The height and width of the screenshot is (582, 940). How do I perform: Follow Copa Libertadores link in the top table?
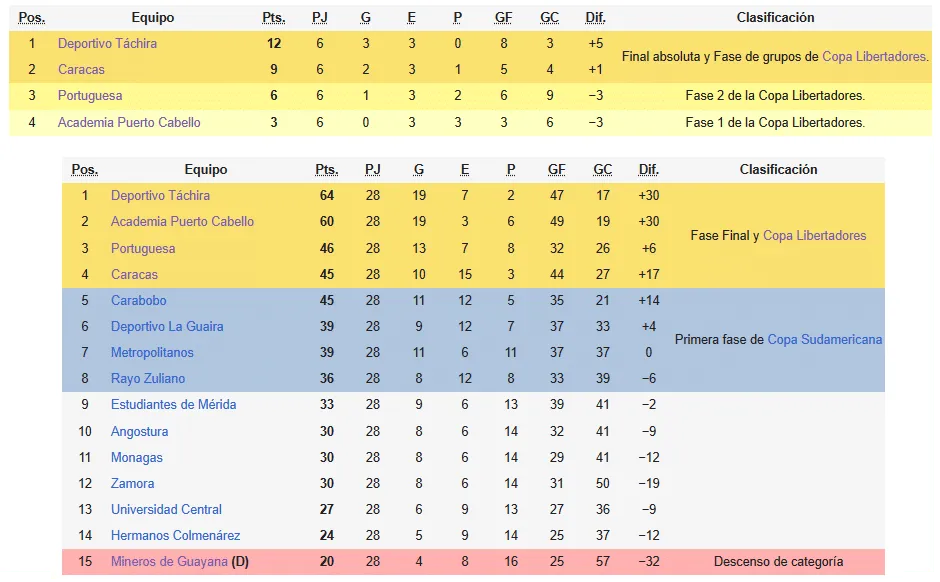(x=874, y=56)
